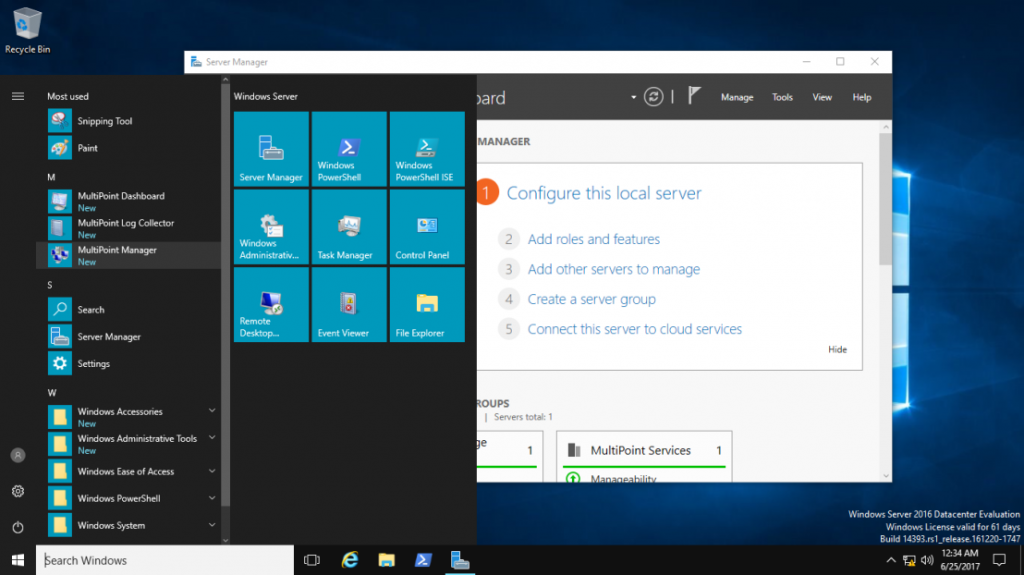Click Configure this local server
This screenshot has height=575, width=1024.
tap(604, 193)
